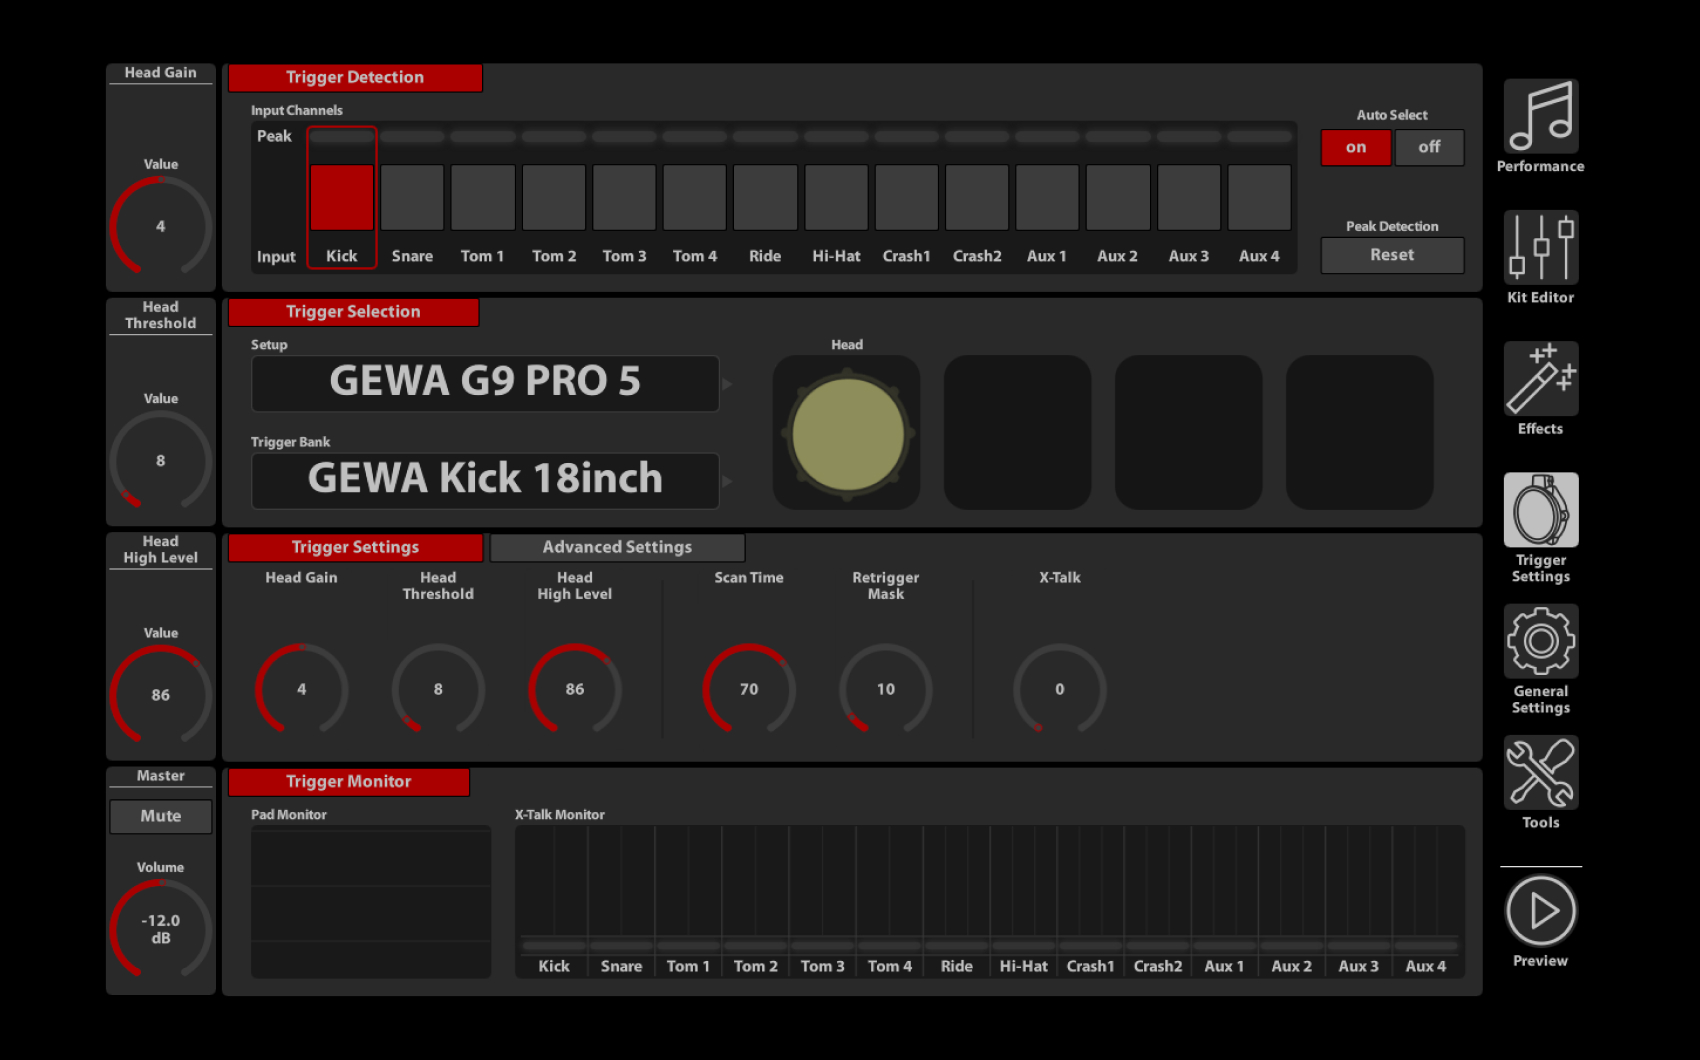Turn Auto Select off

click(x=1429, y=147)
